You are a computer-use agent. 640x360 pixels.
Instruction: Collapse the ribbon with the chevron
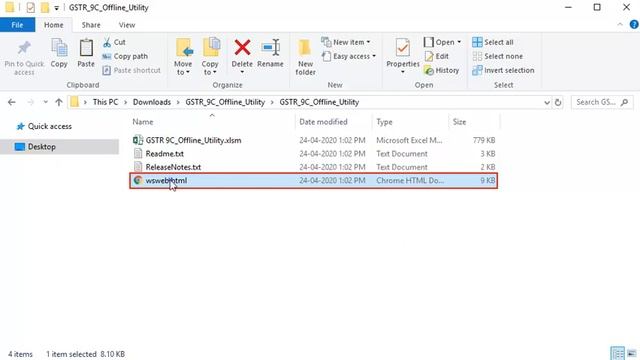coord(620,25)
